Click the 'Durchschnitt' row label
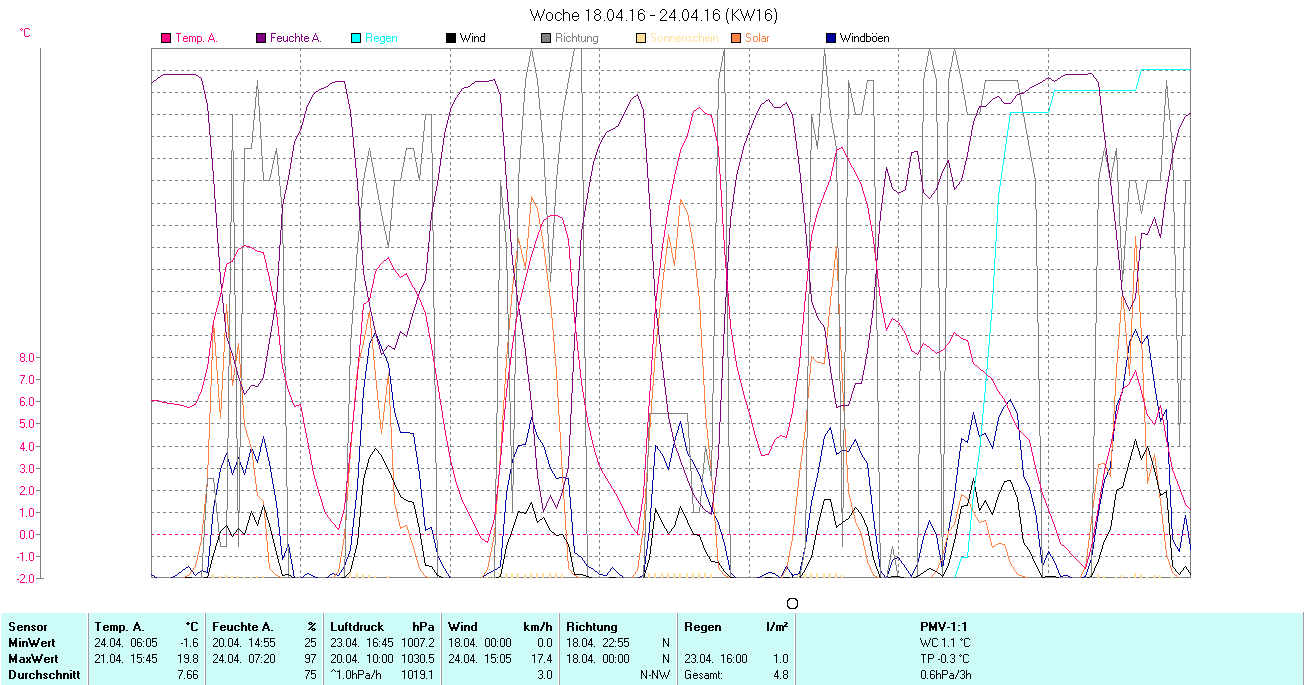The image size is (1304, 685). pos(44,675)
